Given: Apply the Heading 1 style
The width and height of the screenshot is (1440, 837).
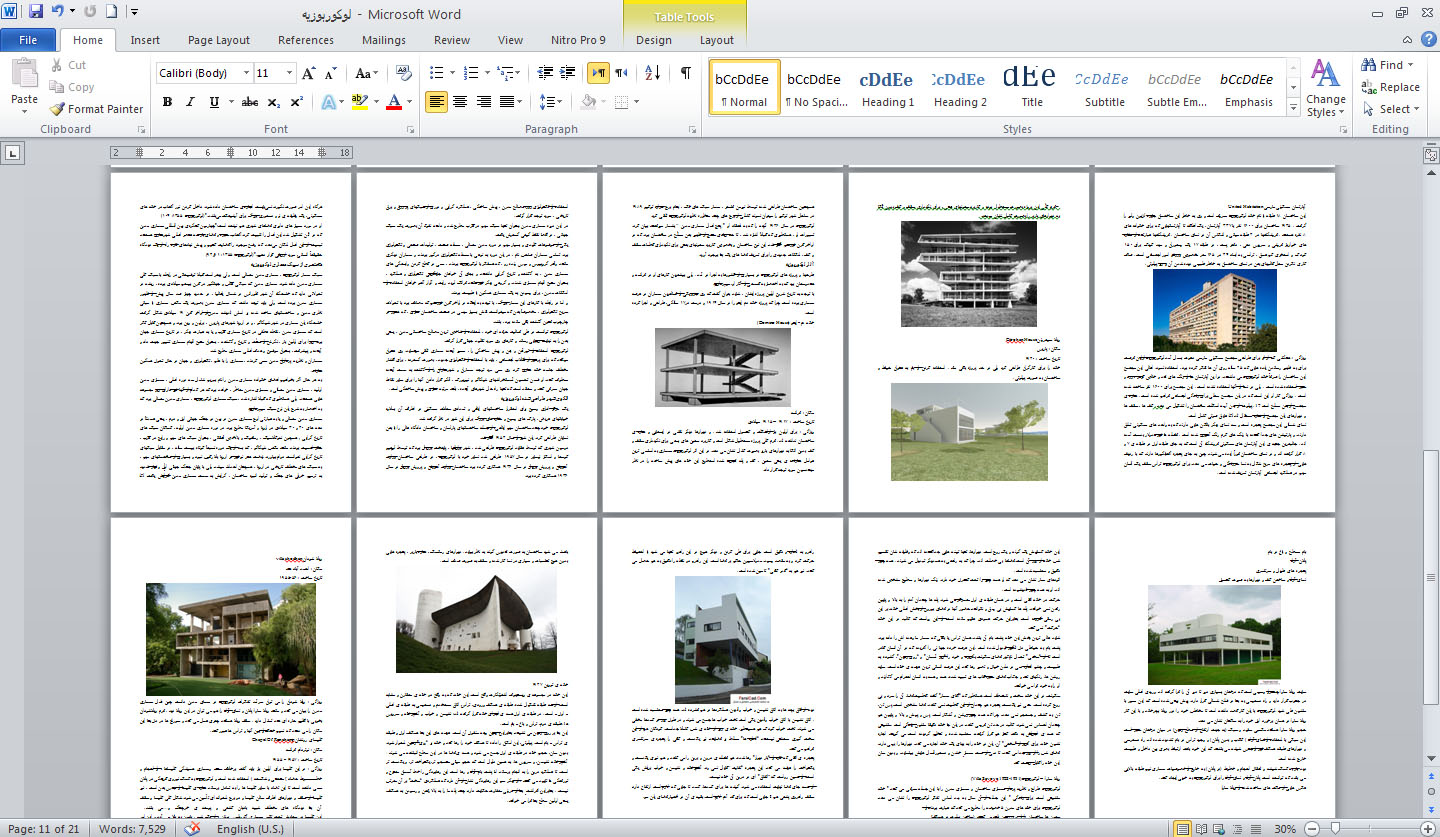Looking at the screenshot, I should click(887, 88).
